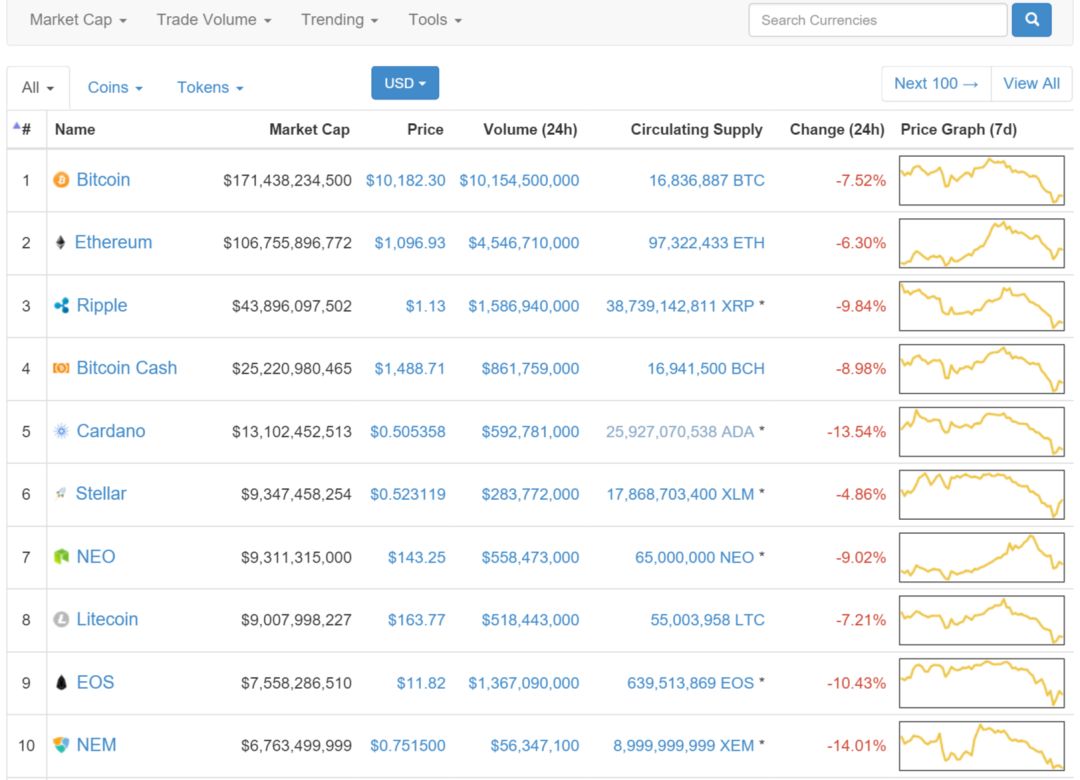Sort by Volume (24h) column header
The image size is (1080, 780).
pos(530,130)
